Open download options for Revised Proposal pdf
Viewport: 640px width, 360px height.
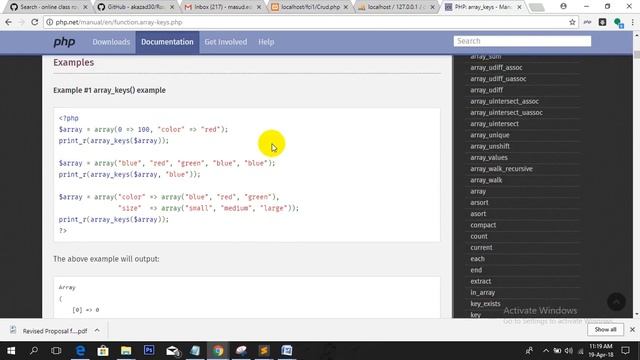pyautogui.click(x=97, y=331)
